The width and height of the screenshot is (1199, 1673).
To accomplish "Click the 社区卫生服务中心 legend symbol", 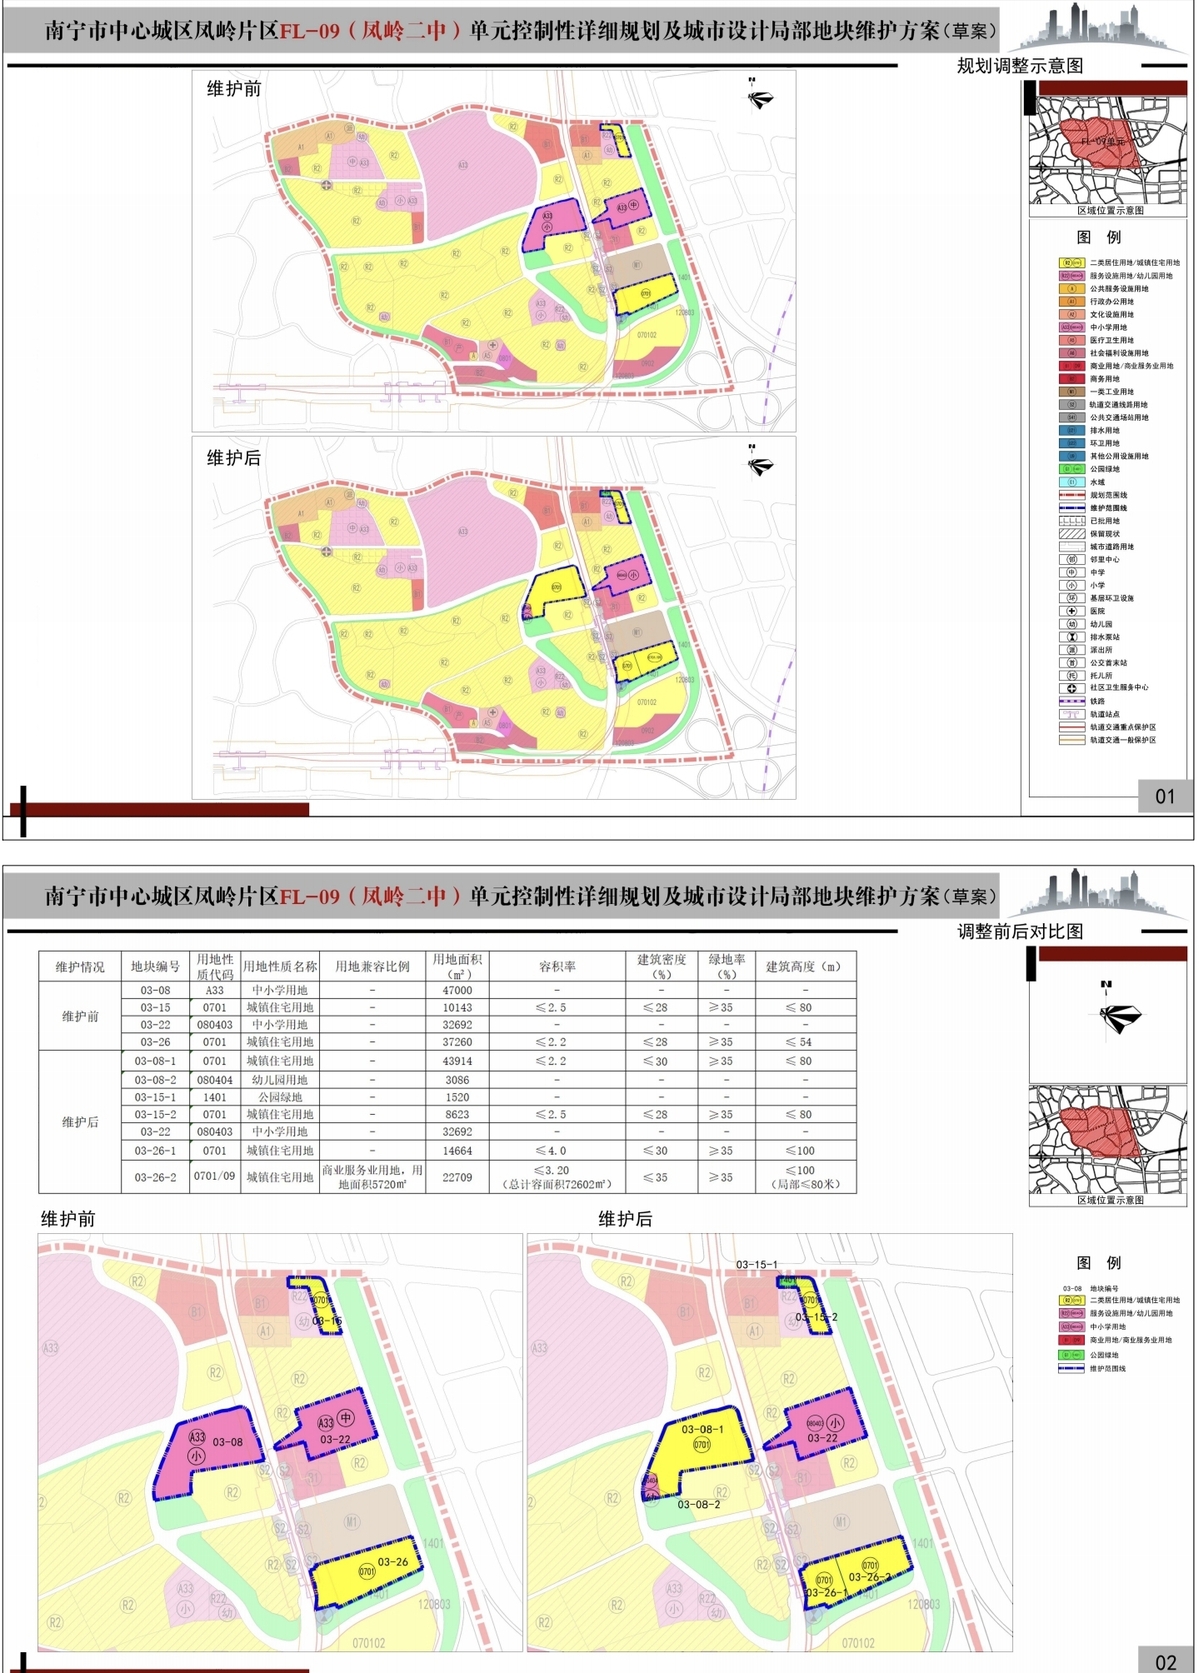I will coord(1071,688).
